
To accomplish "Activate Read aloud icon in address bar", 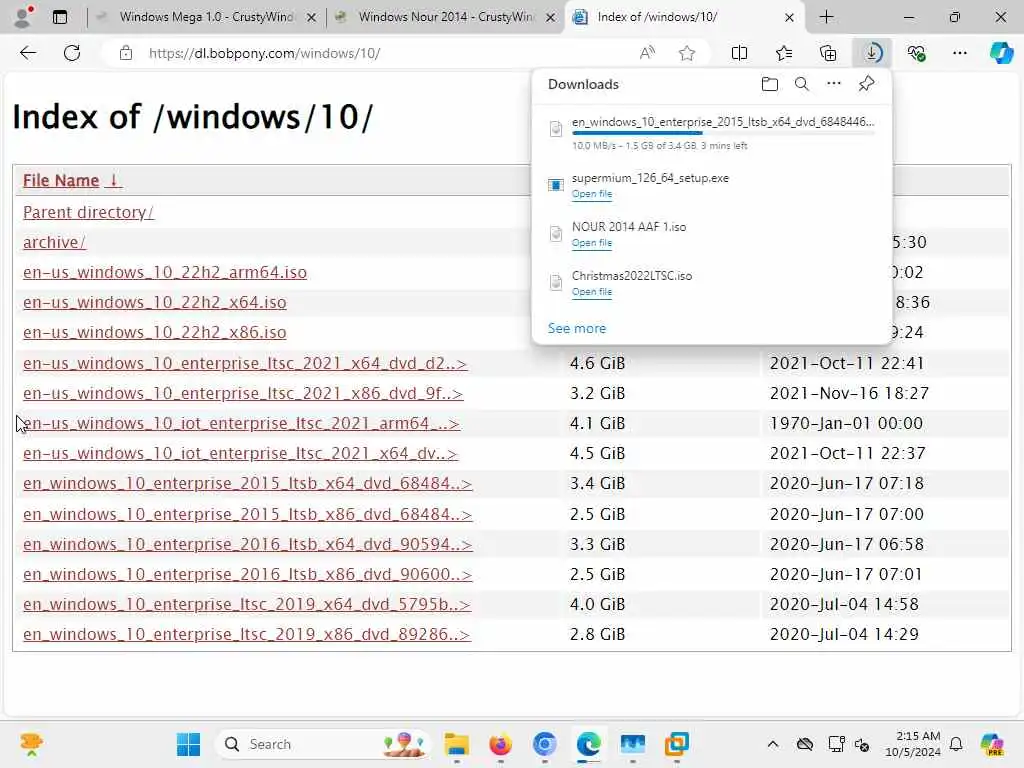I will (647, 53).
